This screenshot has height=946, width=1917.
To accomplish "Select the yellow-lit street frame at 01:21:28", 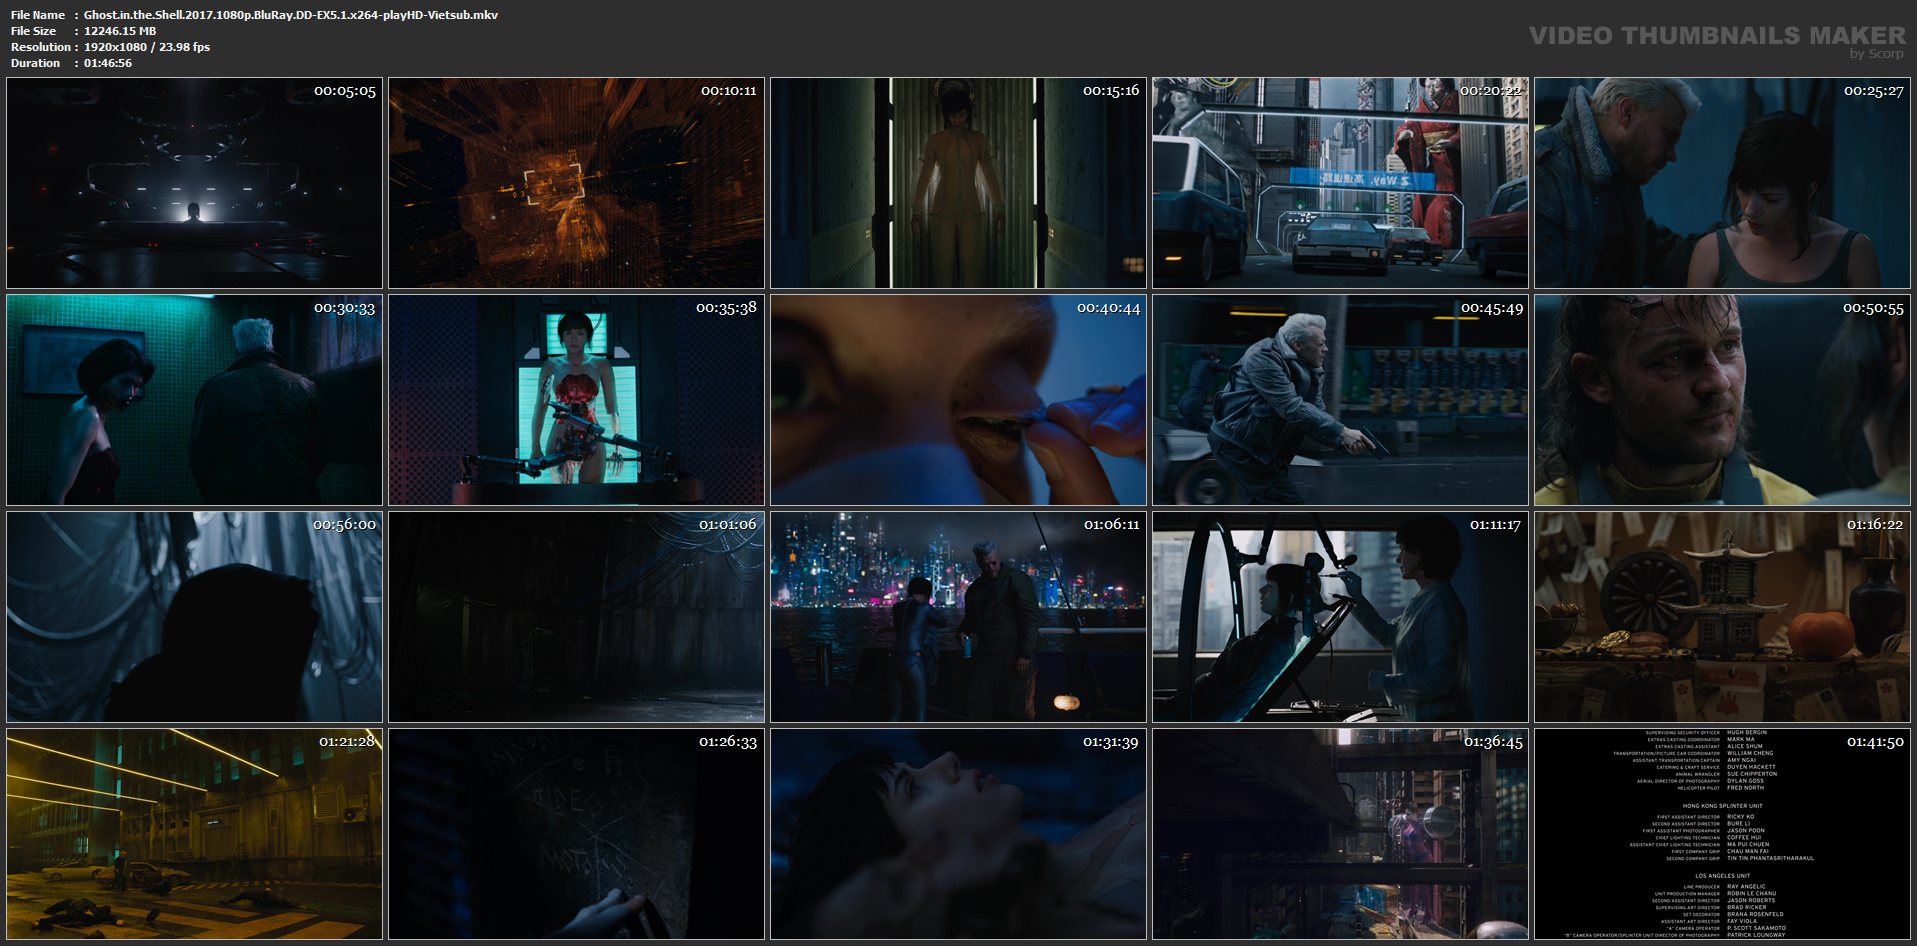I will coord(194,834).
